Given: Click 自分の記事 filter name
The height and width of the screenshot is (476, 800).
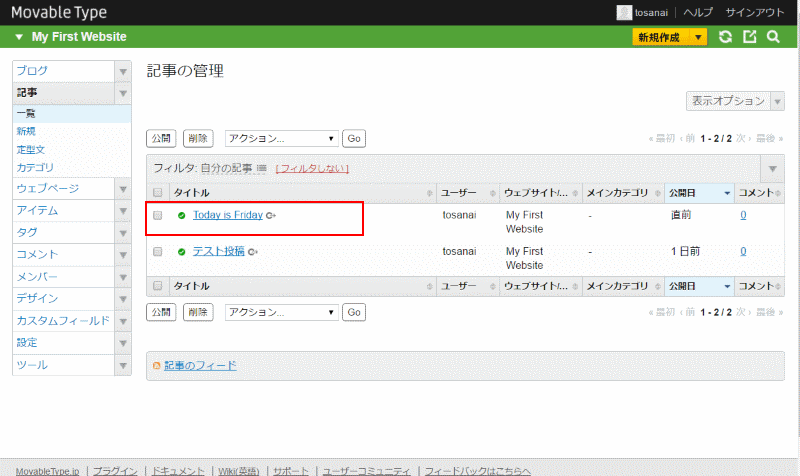Looking at the screenshot, I should (x=227, y=168).
